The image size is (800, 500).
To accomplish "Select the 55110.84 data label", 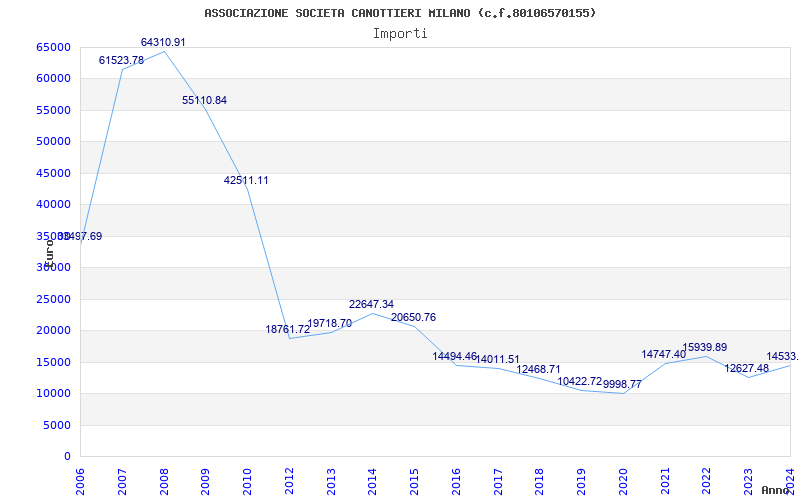I will pos(205,101).
